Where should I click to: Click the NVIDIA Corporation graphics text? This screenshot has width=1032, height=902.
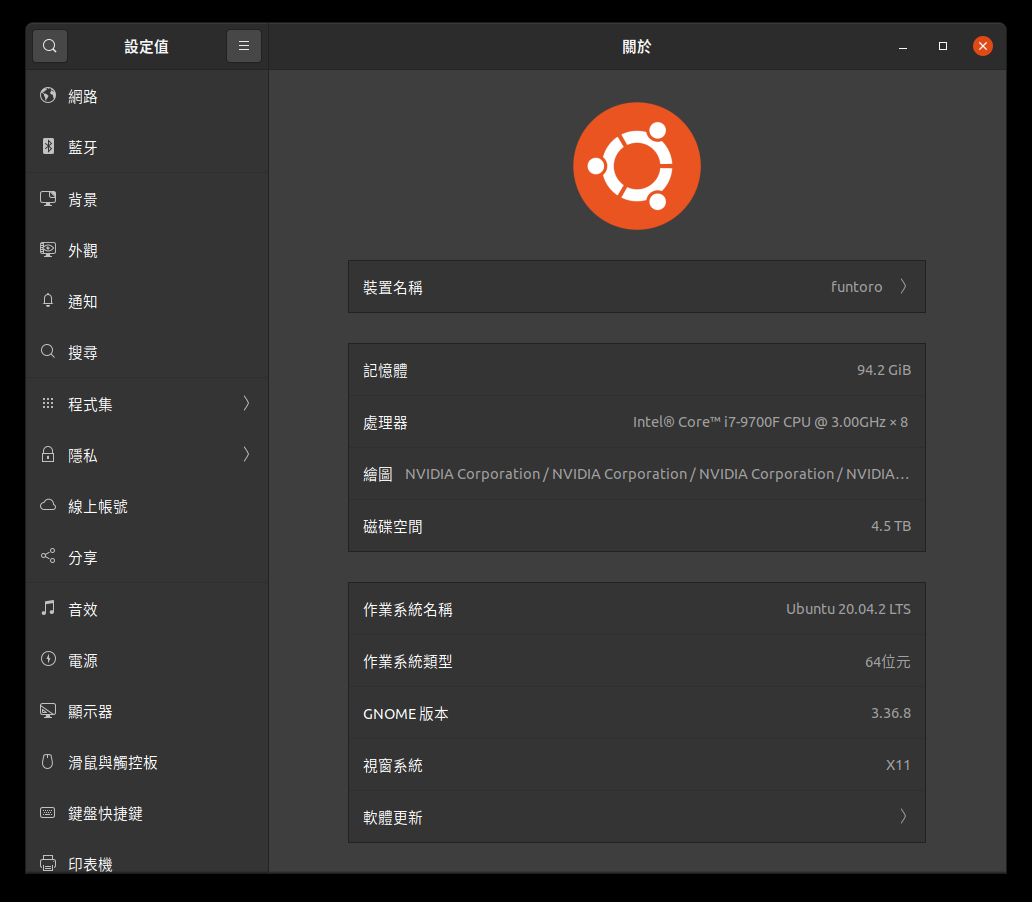657,474
